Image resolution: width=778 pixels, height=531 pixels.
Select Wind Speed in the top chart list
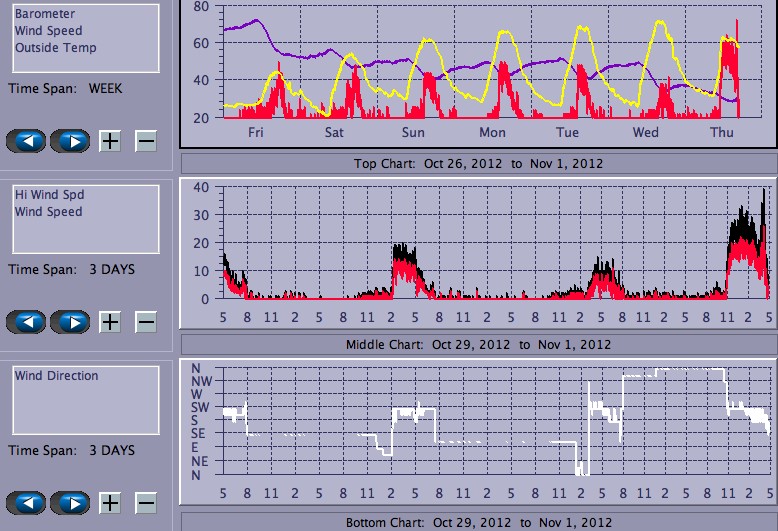point(48,31)
